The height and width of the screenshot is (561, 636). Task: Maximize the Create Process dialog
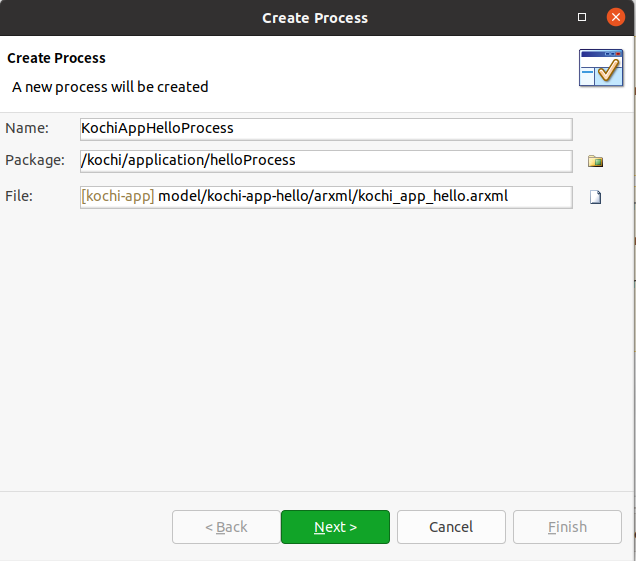point(582,17)
